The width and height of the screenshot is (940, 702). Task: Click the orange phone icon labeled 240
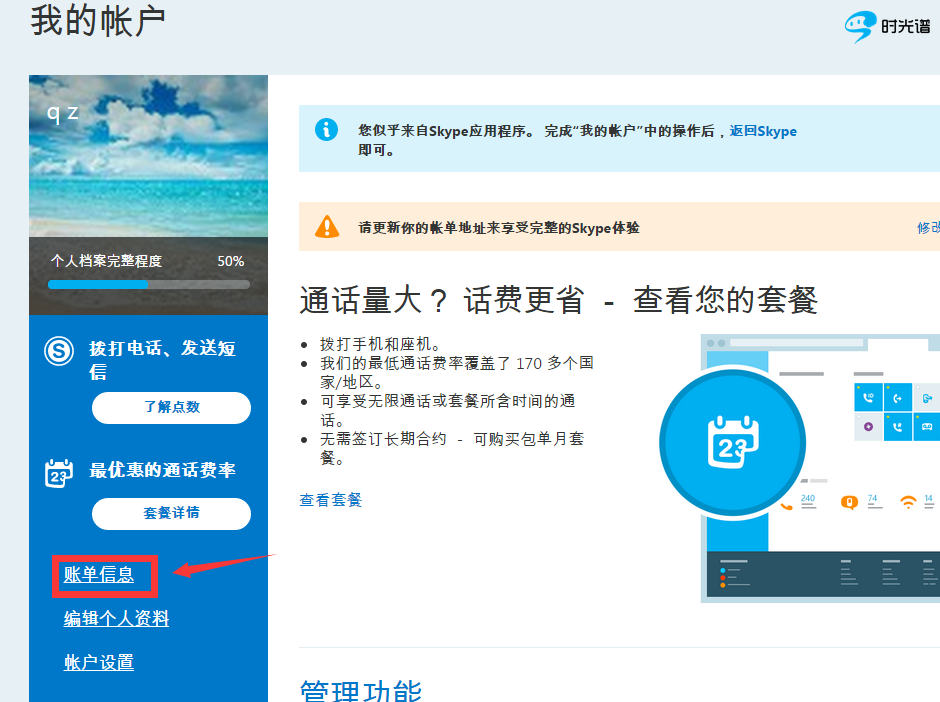[x=787, y=505]
